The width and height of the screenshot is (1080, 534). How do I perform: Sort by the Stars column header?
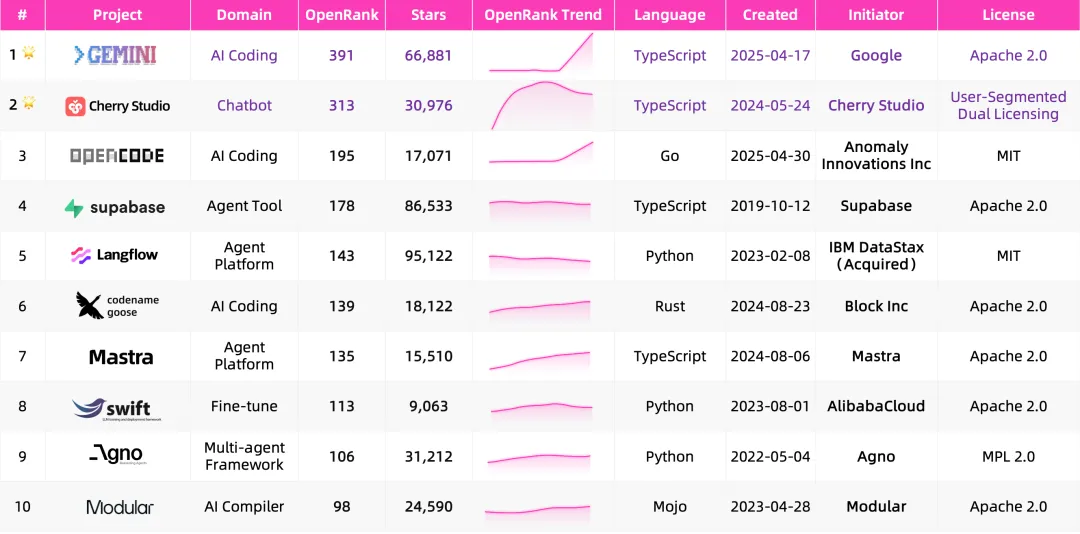(x=428, y=15)
